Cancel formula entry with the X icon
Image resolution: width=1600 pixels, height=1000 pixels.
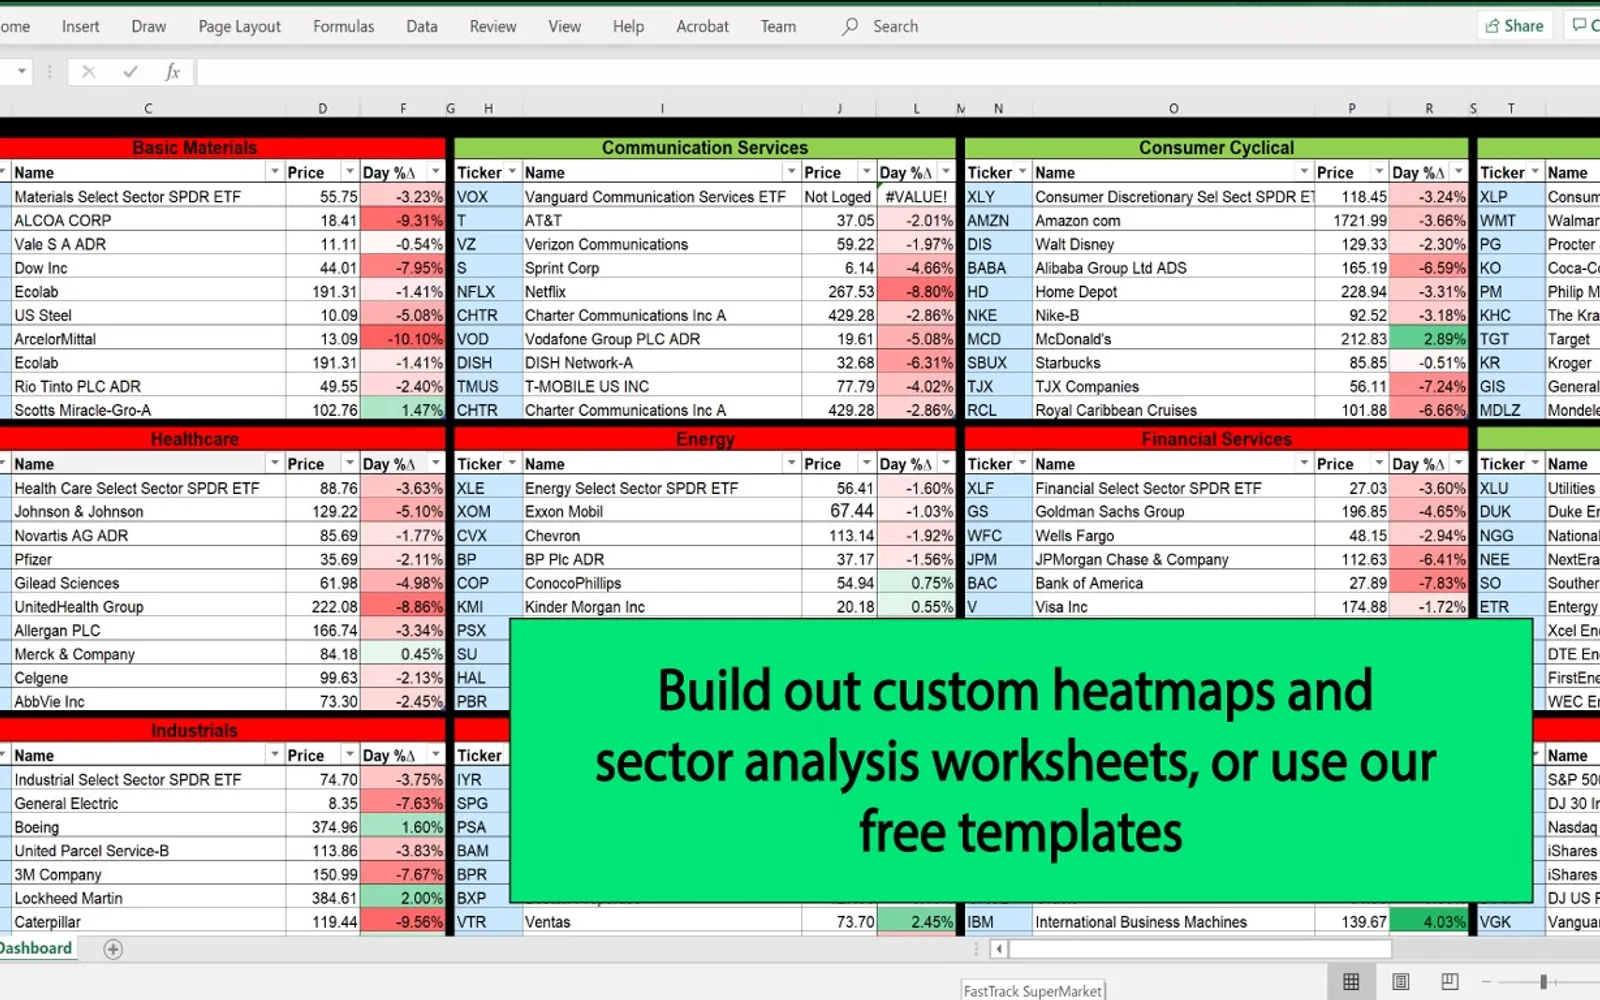click(x=88, y=71)
